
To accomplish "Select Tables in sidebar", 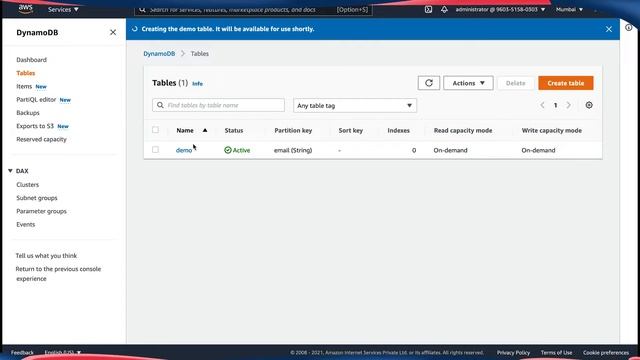I will point(26,73).
